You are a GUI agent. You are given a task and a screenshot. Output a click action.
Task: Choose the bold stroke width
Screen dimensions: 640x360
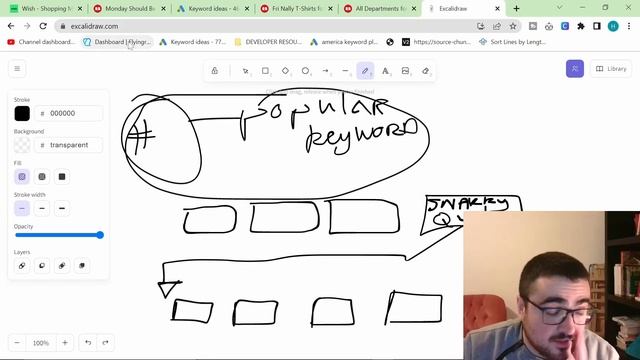(42, 208)
